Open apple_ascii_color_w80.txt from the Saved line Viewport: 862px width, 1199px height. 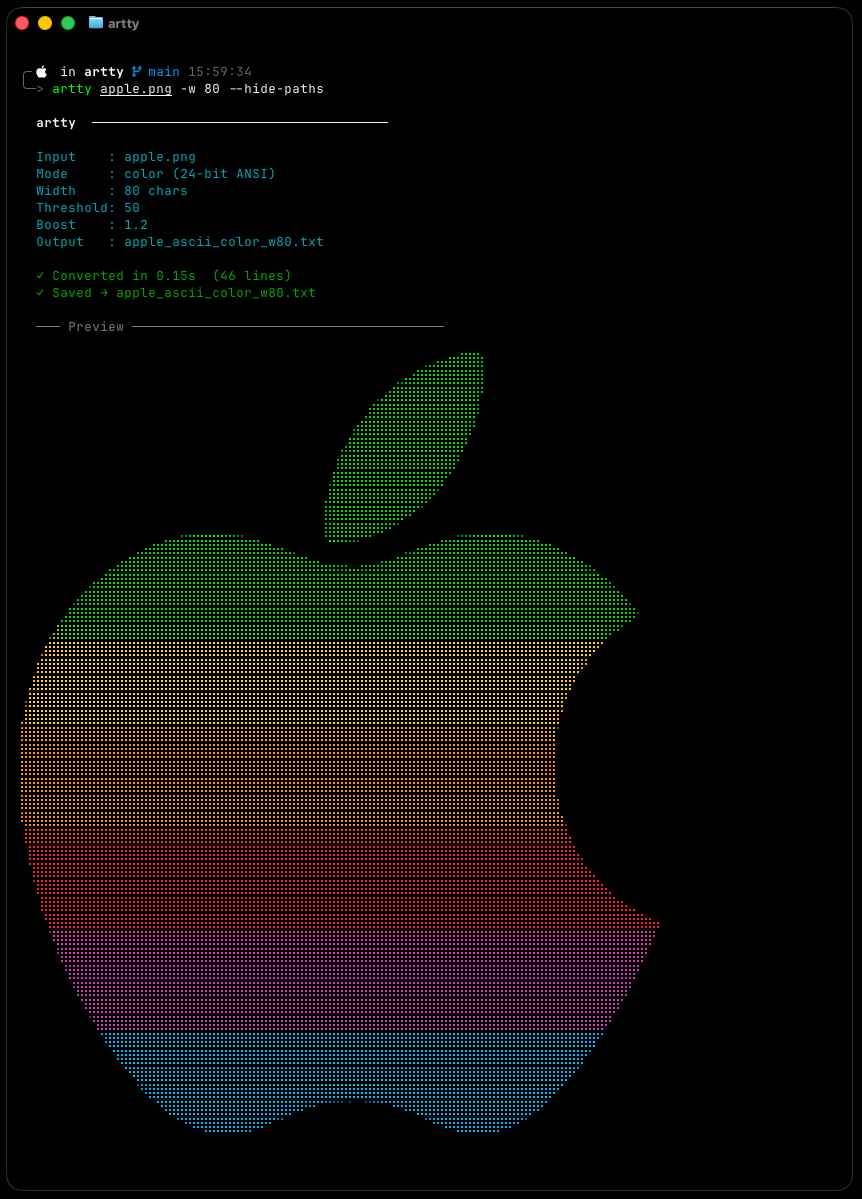(x=217, y=292)
